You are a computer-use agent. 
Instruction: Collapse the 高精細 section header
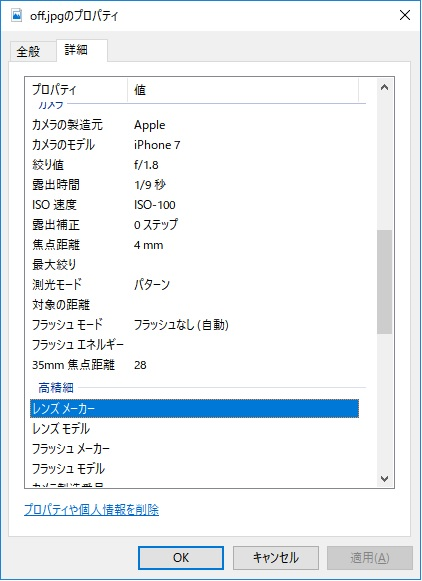[x=56, y=388]
